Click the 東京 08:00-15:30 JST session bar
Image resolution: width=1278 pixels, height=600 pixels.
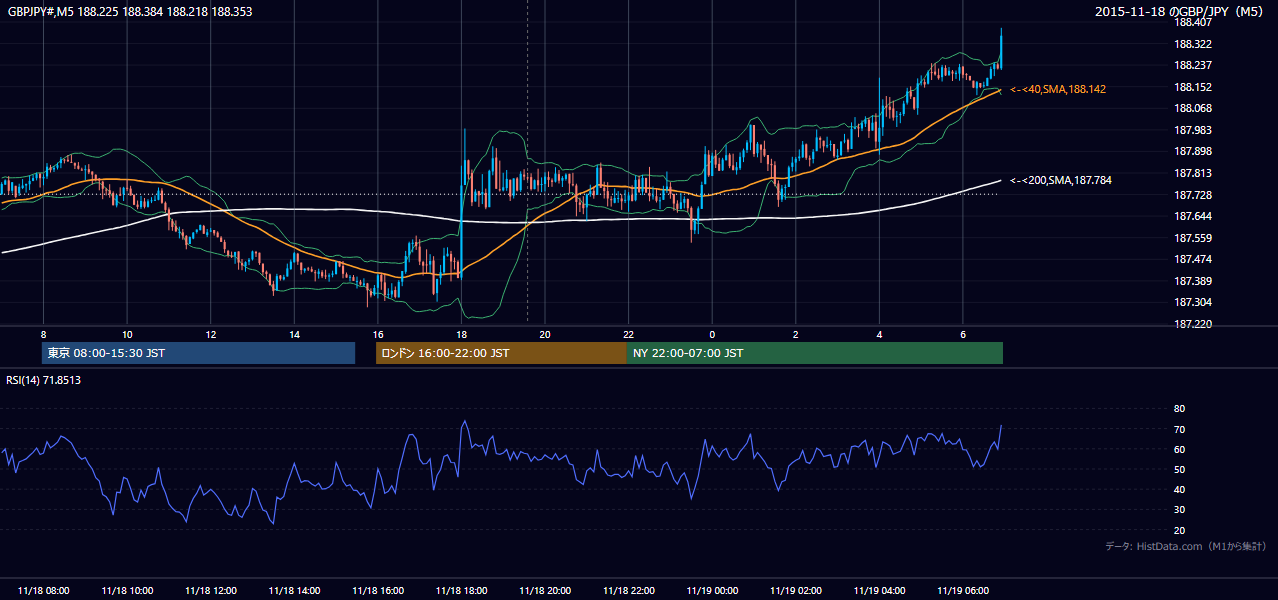tap(198, 353)
